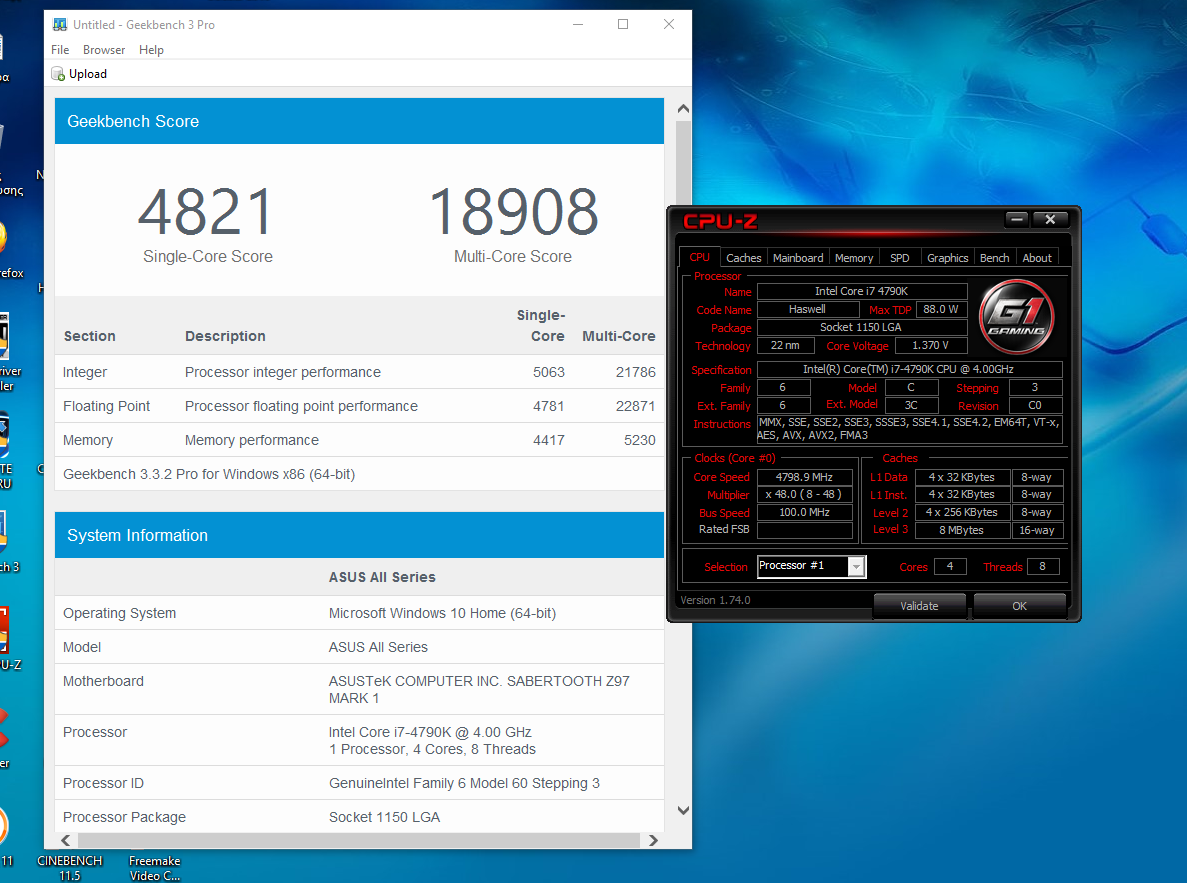Click the scroll left arrow in Geekbench
The width and height of the screenshot is (1187, 883).
point(66,841)
